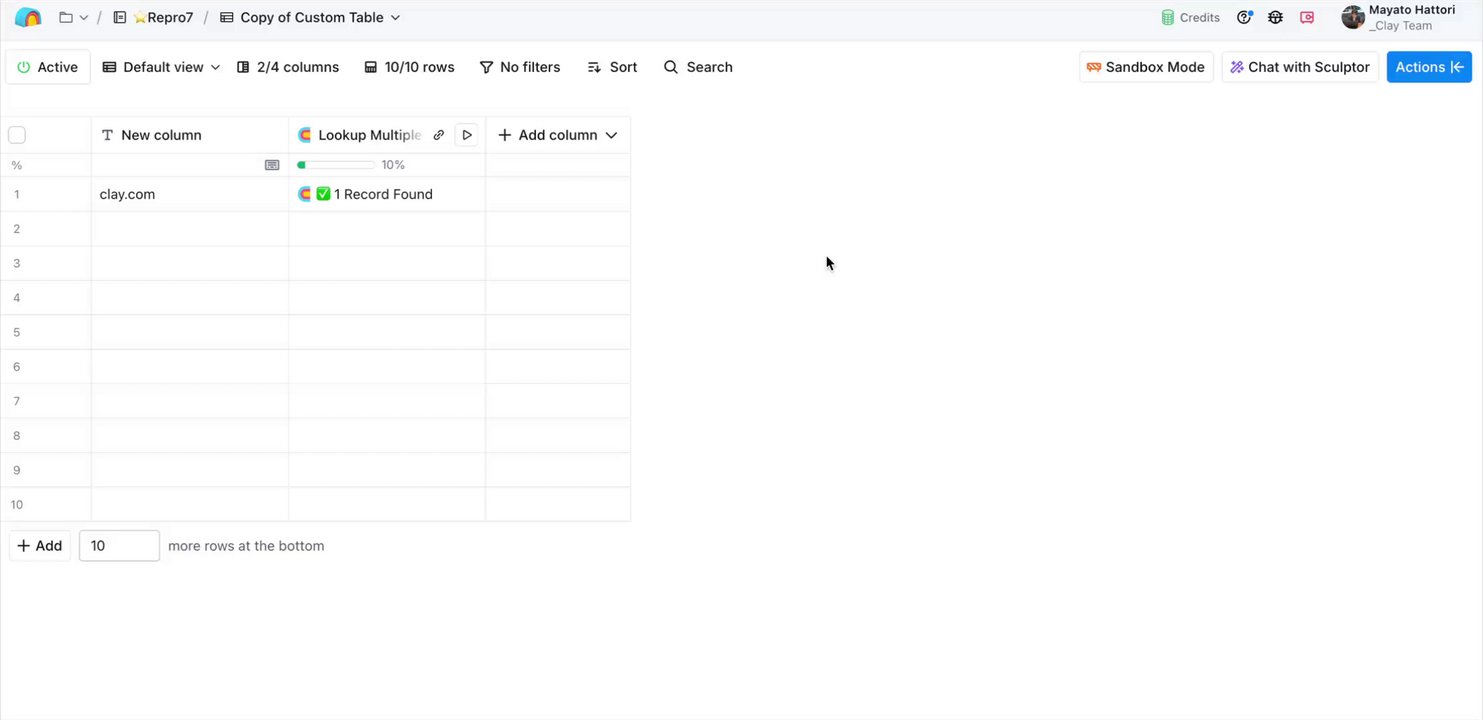
Task: Click the New column header
Action: point(190,135)
